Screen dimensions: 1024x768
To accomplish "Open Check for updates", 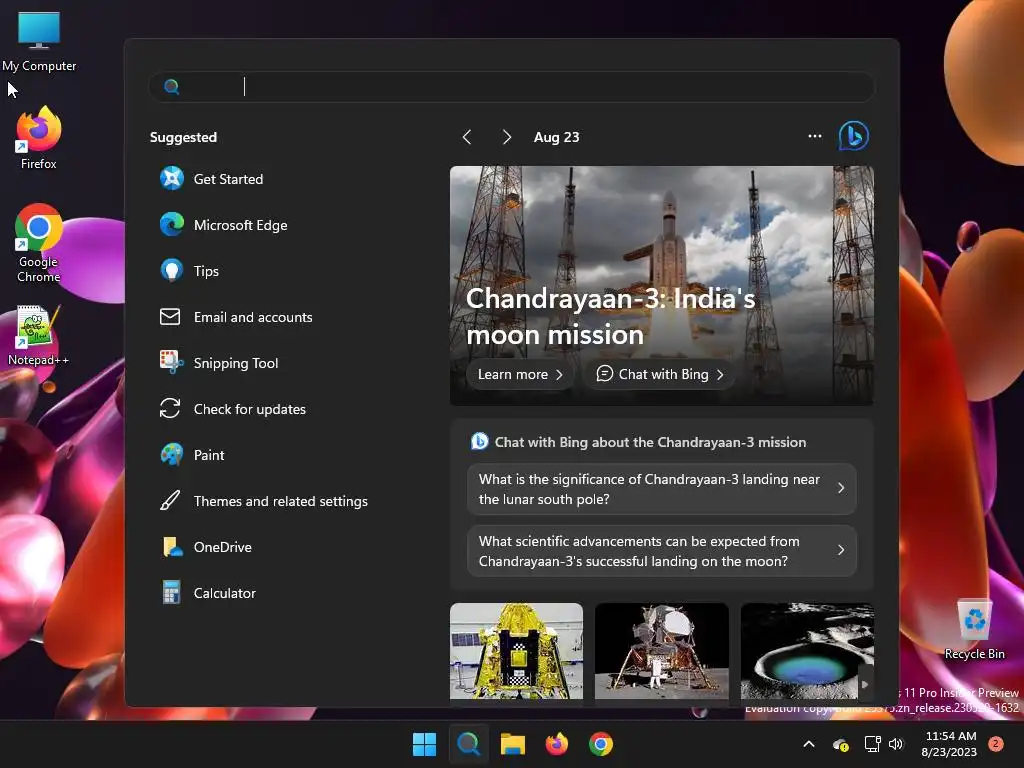I will click(x=232, y=409).
